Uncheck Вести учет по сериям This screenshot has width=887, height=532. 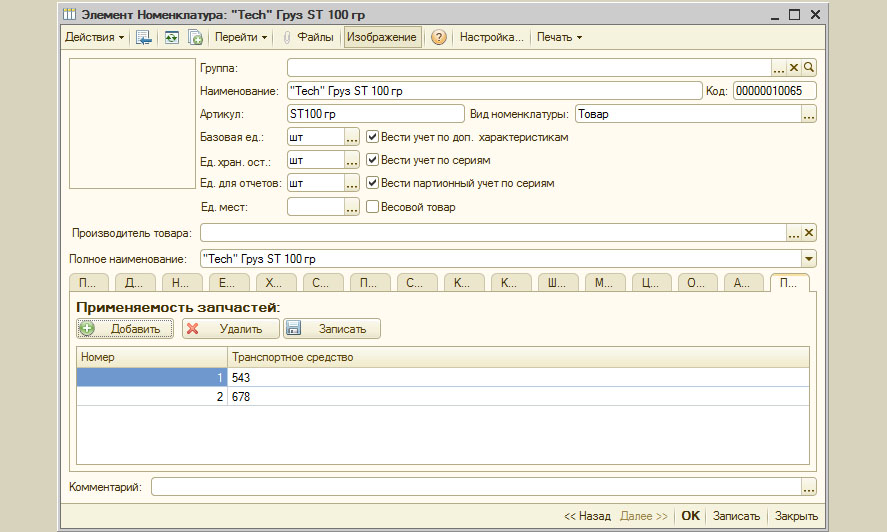tap(373, 160)
